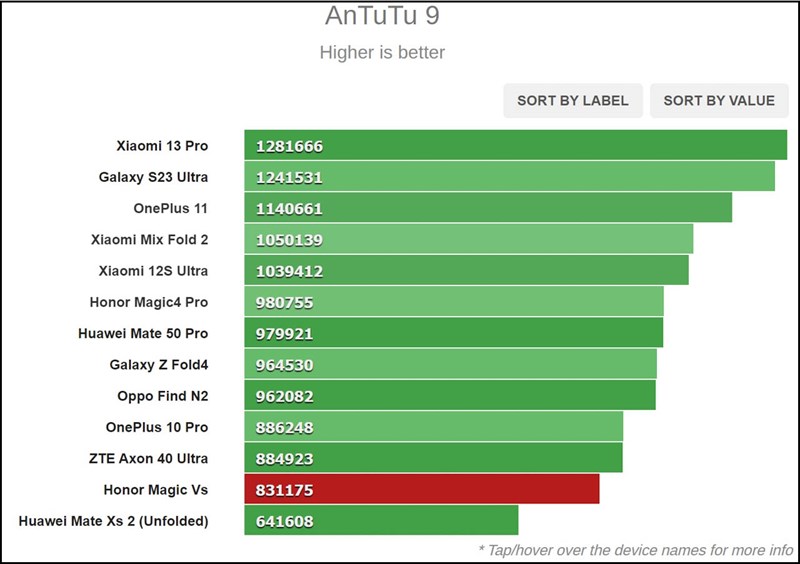Screen dimensions: 800x564
Task: Open the OnePlus 10 Pro label
Action: pos(157,427)
